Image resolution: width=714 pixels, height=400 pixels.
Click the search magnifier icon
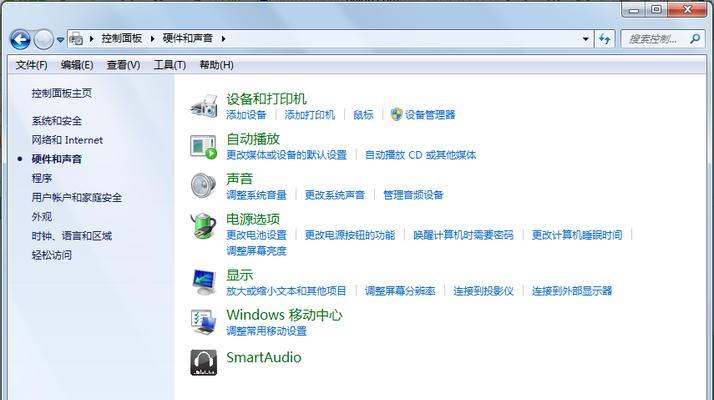point(695,39)
